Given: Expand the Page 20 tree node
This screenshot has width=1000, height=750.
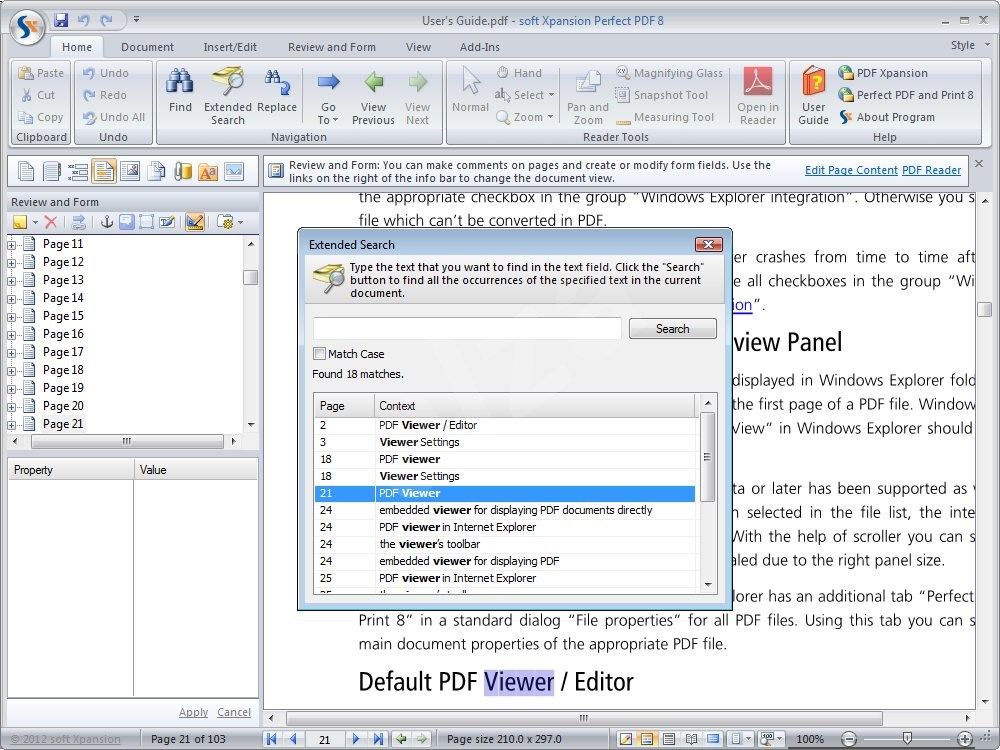Looking at the screenshot, I should 11,406.
